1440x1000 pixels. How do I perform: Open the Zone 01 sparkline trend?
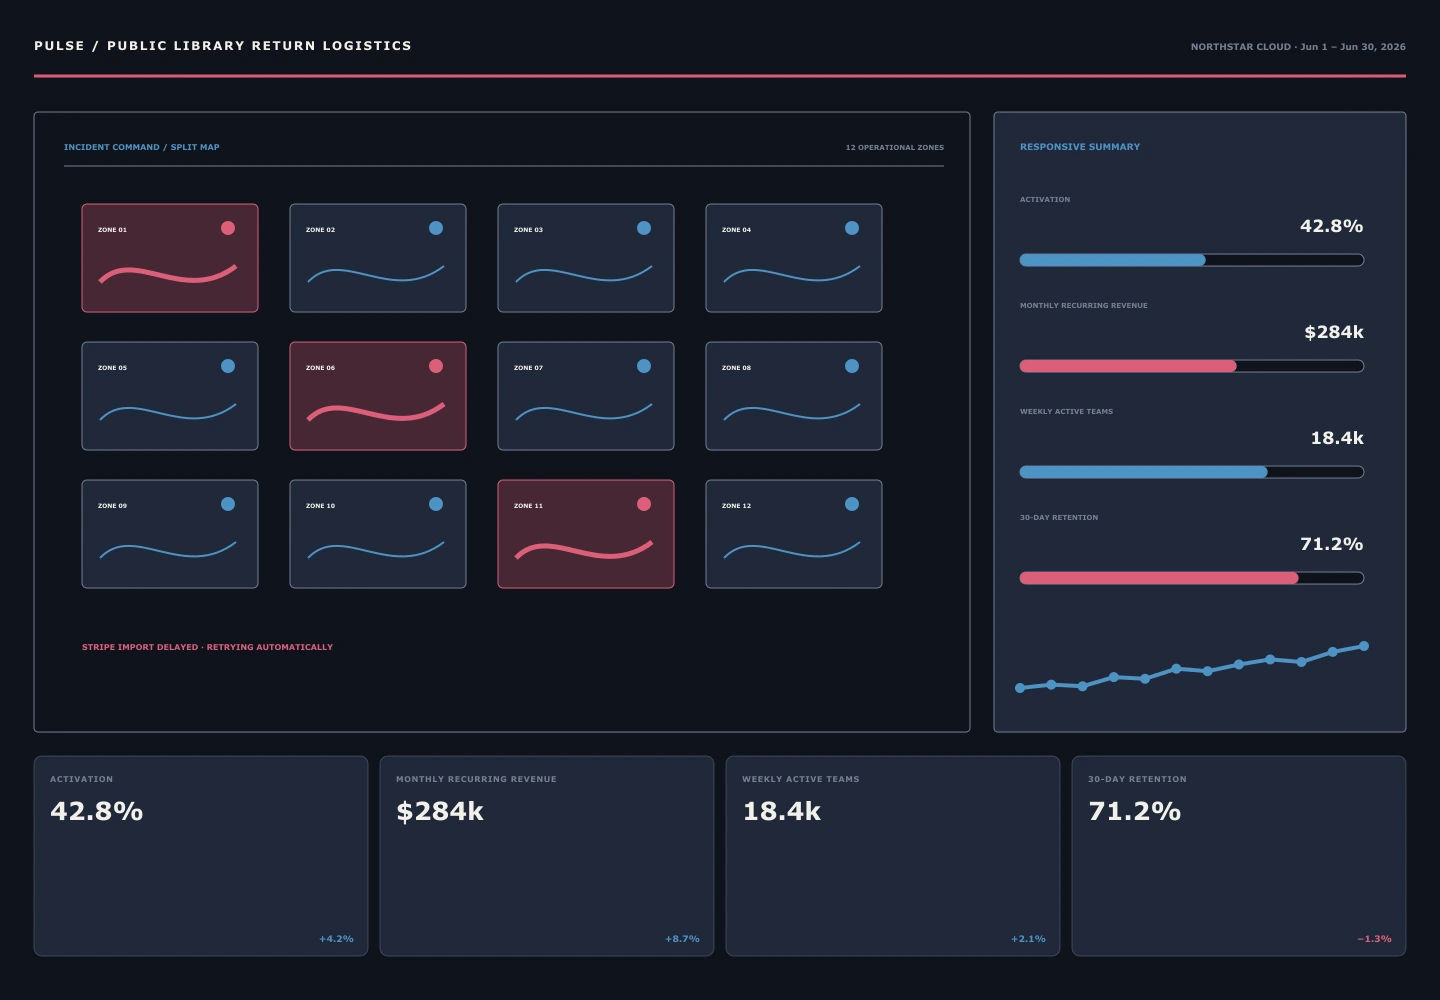coord(168,274)
